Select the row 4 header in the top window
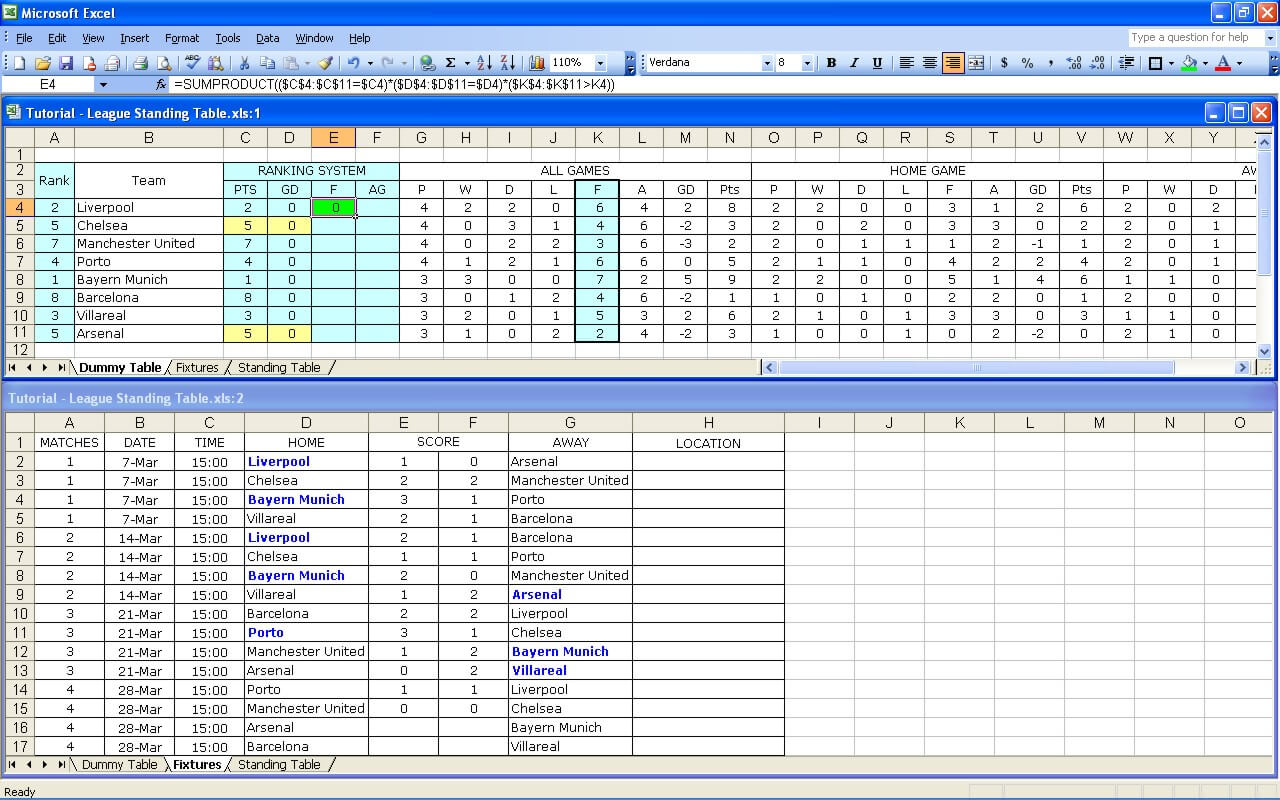Viewport: 1280px width, 800px height. tap(20, 208)
